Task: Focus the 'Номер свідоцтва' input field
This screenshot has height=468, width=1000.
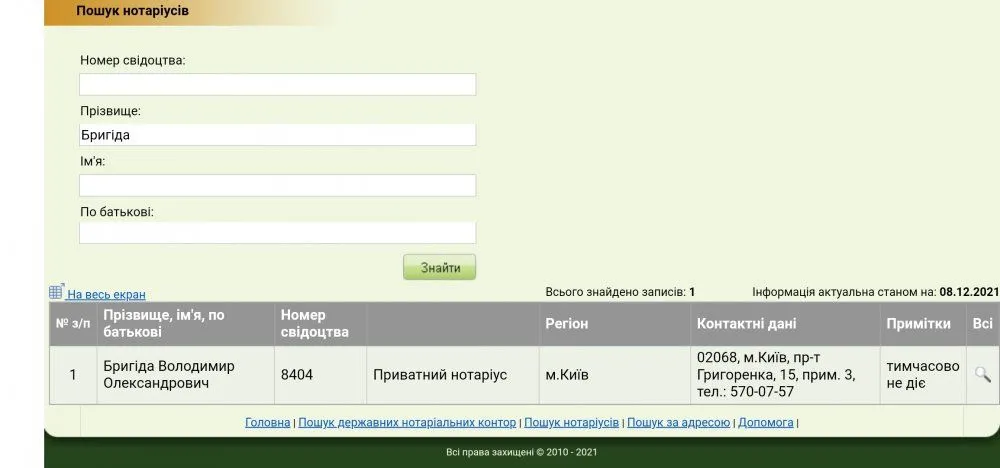Action: (277, 85)
